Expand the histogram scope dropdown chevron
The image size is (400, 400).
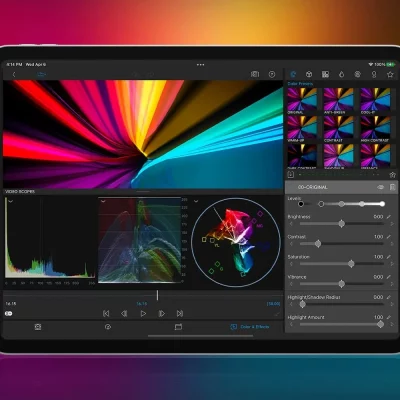click(x=10, y=201)
